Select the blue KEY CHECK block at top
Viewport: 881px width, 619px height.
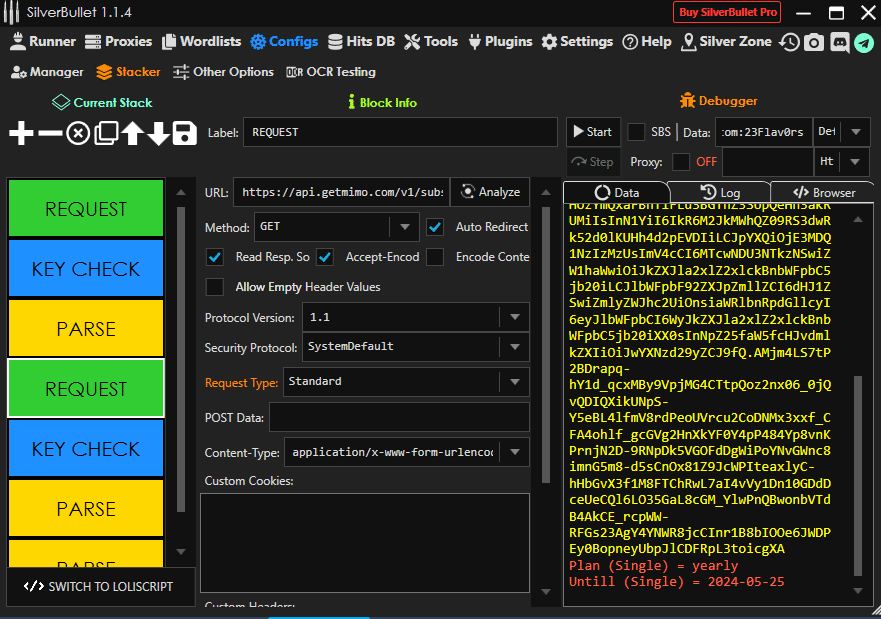pyautogui.click(x=86, y=269)
